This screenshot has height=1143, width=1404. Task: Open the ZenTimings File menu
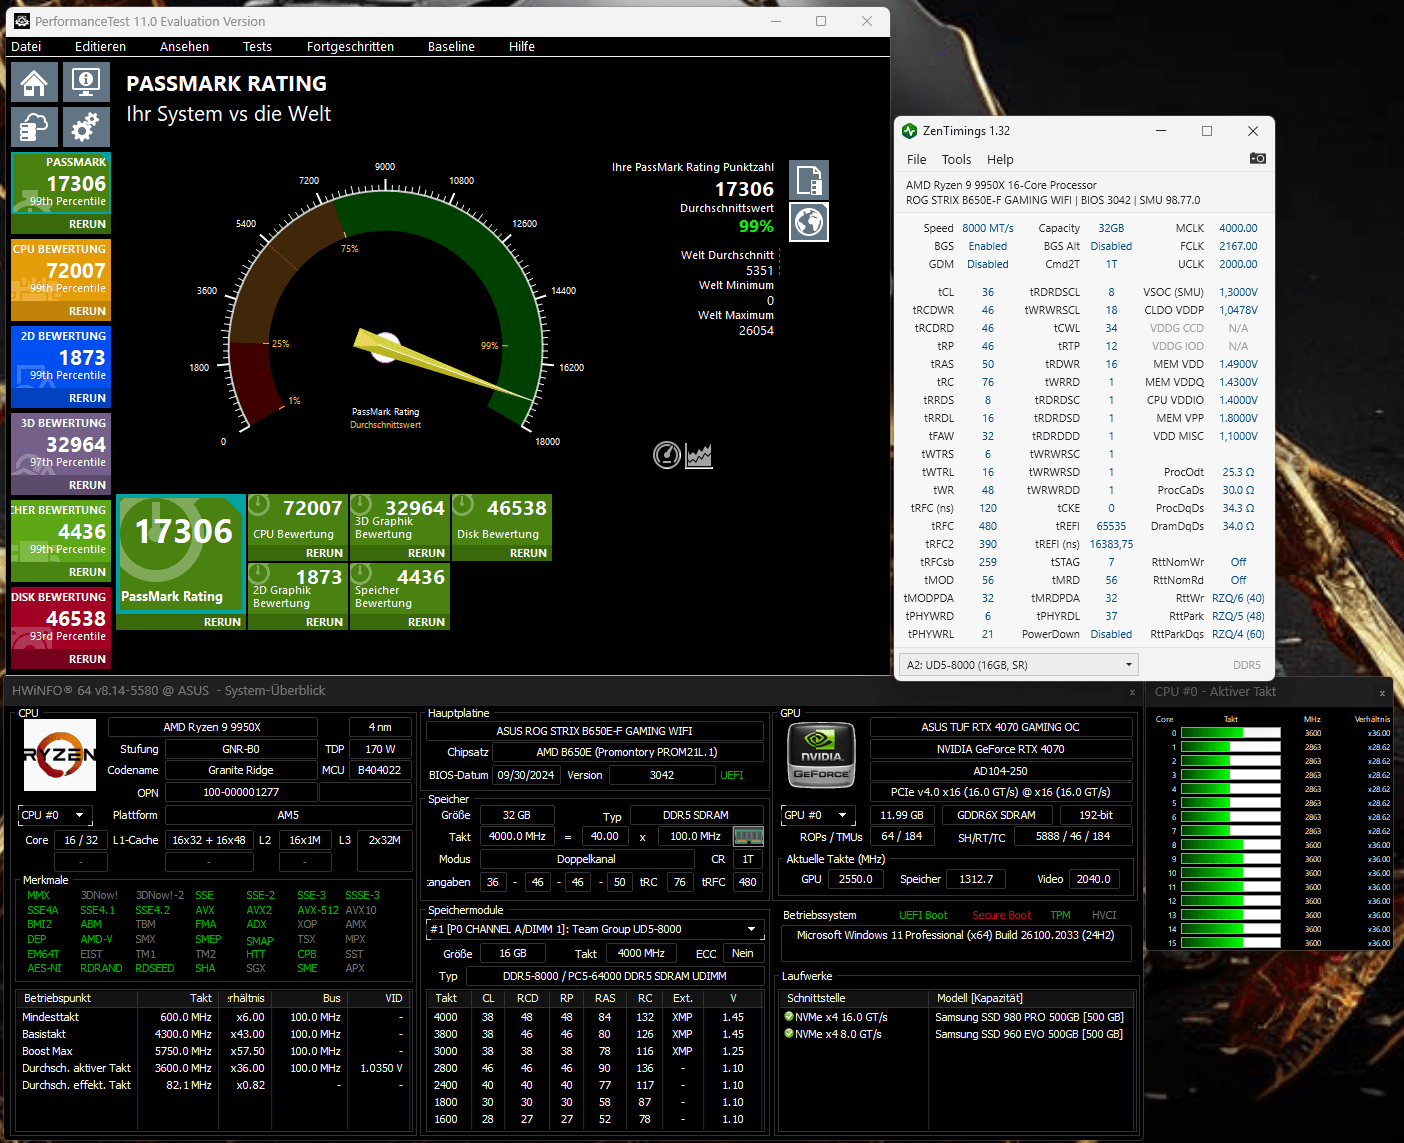click(x=916, y=160)
